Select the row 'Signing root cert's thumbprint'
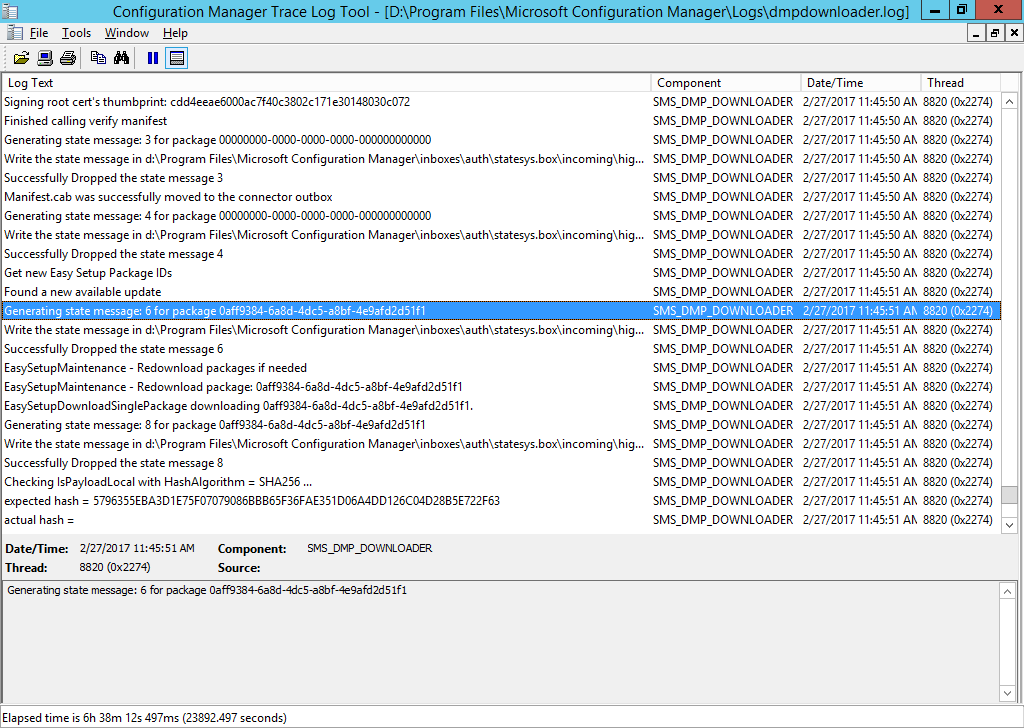This screenshot has width=1024, height=728. point(501,102)
